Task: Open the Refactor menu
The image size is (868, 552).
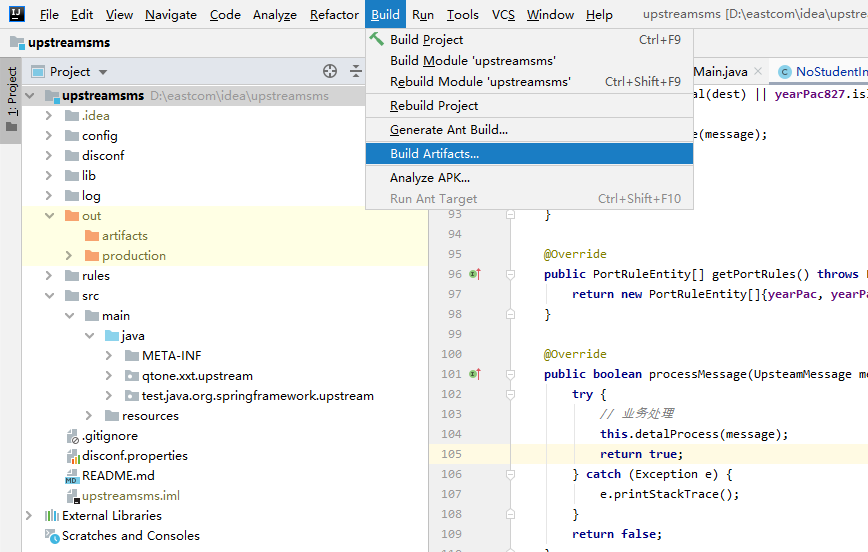Action: [334, 14]
